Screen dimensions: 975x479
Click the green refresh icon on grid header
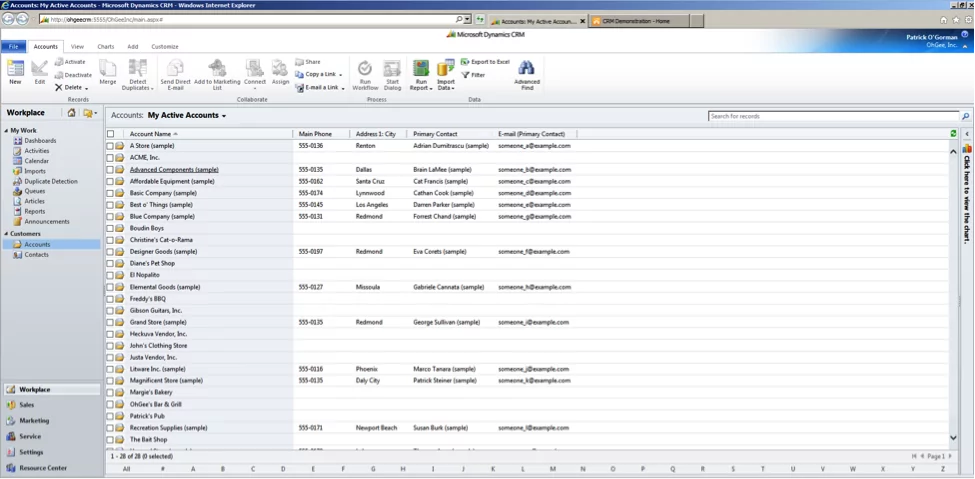[953, 134]
